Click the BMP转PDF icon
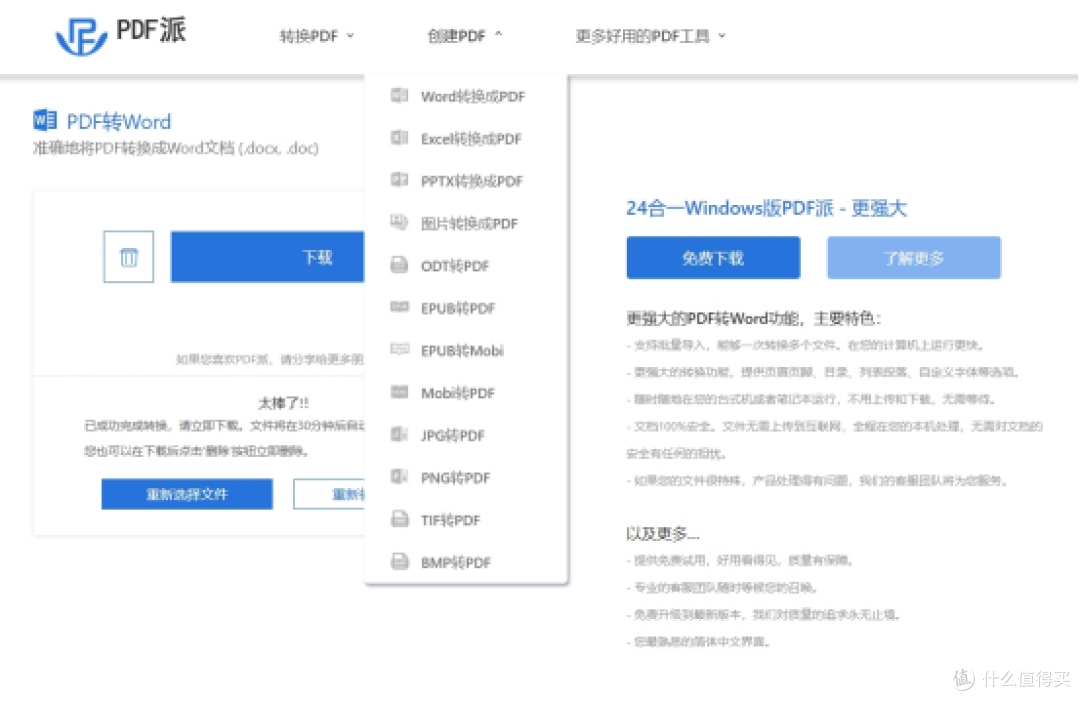Image resolution: width=1080 pixels, height=701 pixels. pyautogui.click(x=399, y=562)
